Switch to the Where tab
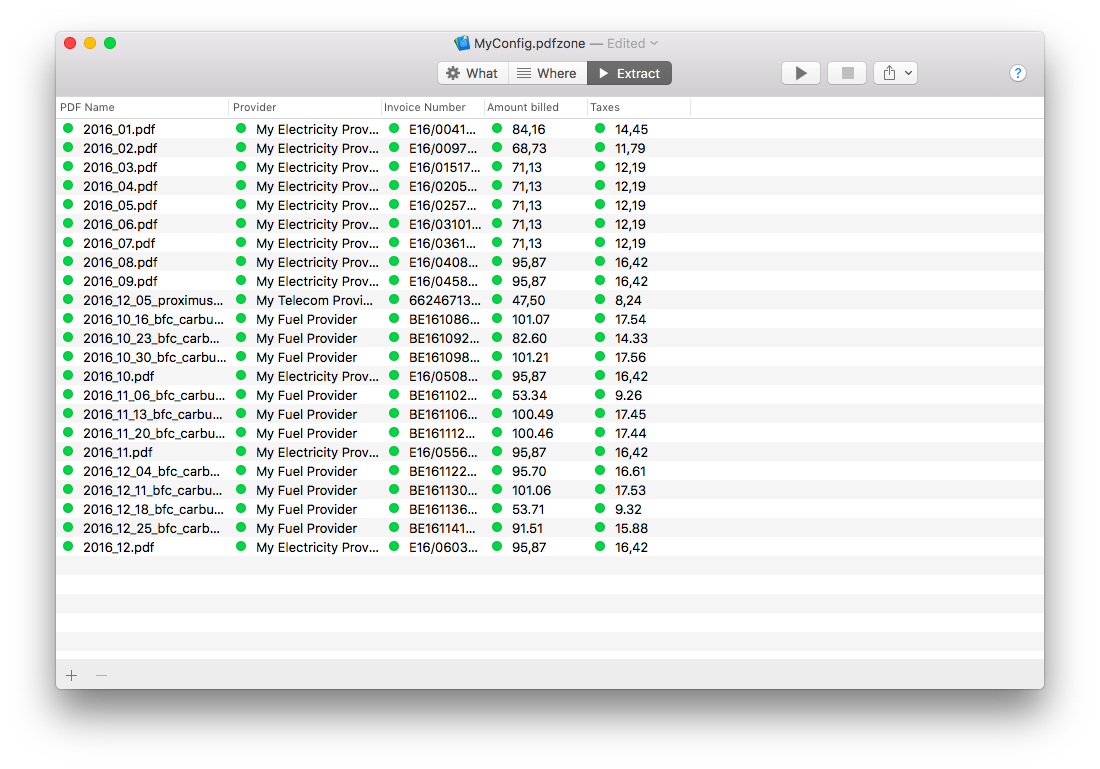This screenshot has width=1100, height=769. [547, 73]
